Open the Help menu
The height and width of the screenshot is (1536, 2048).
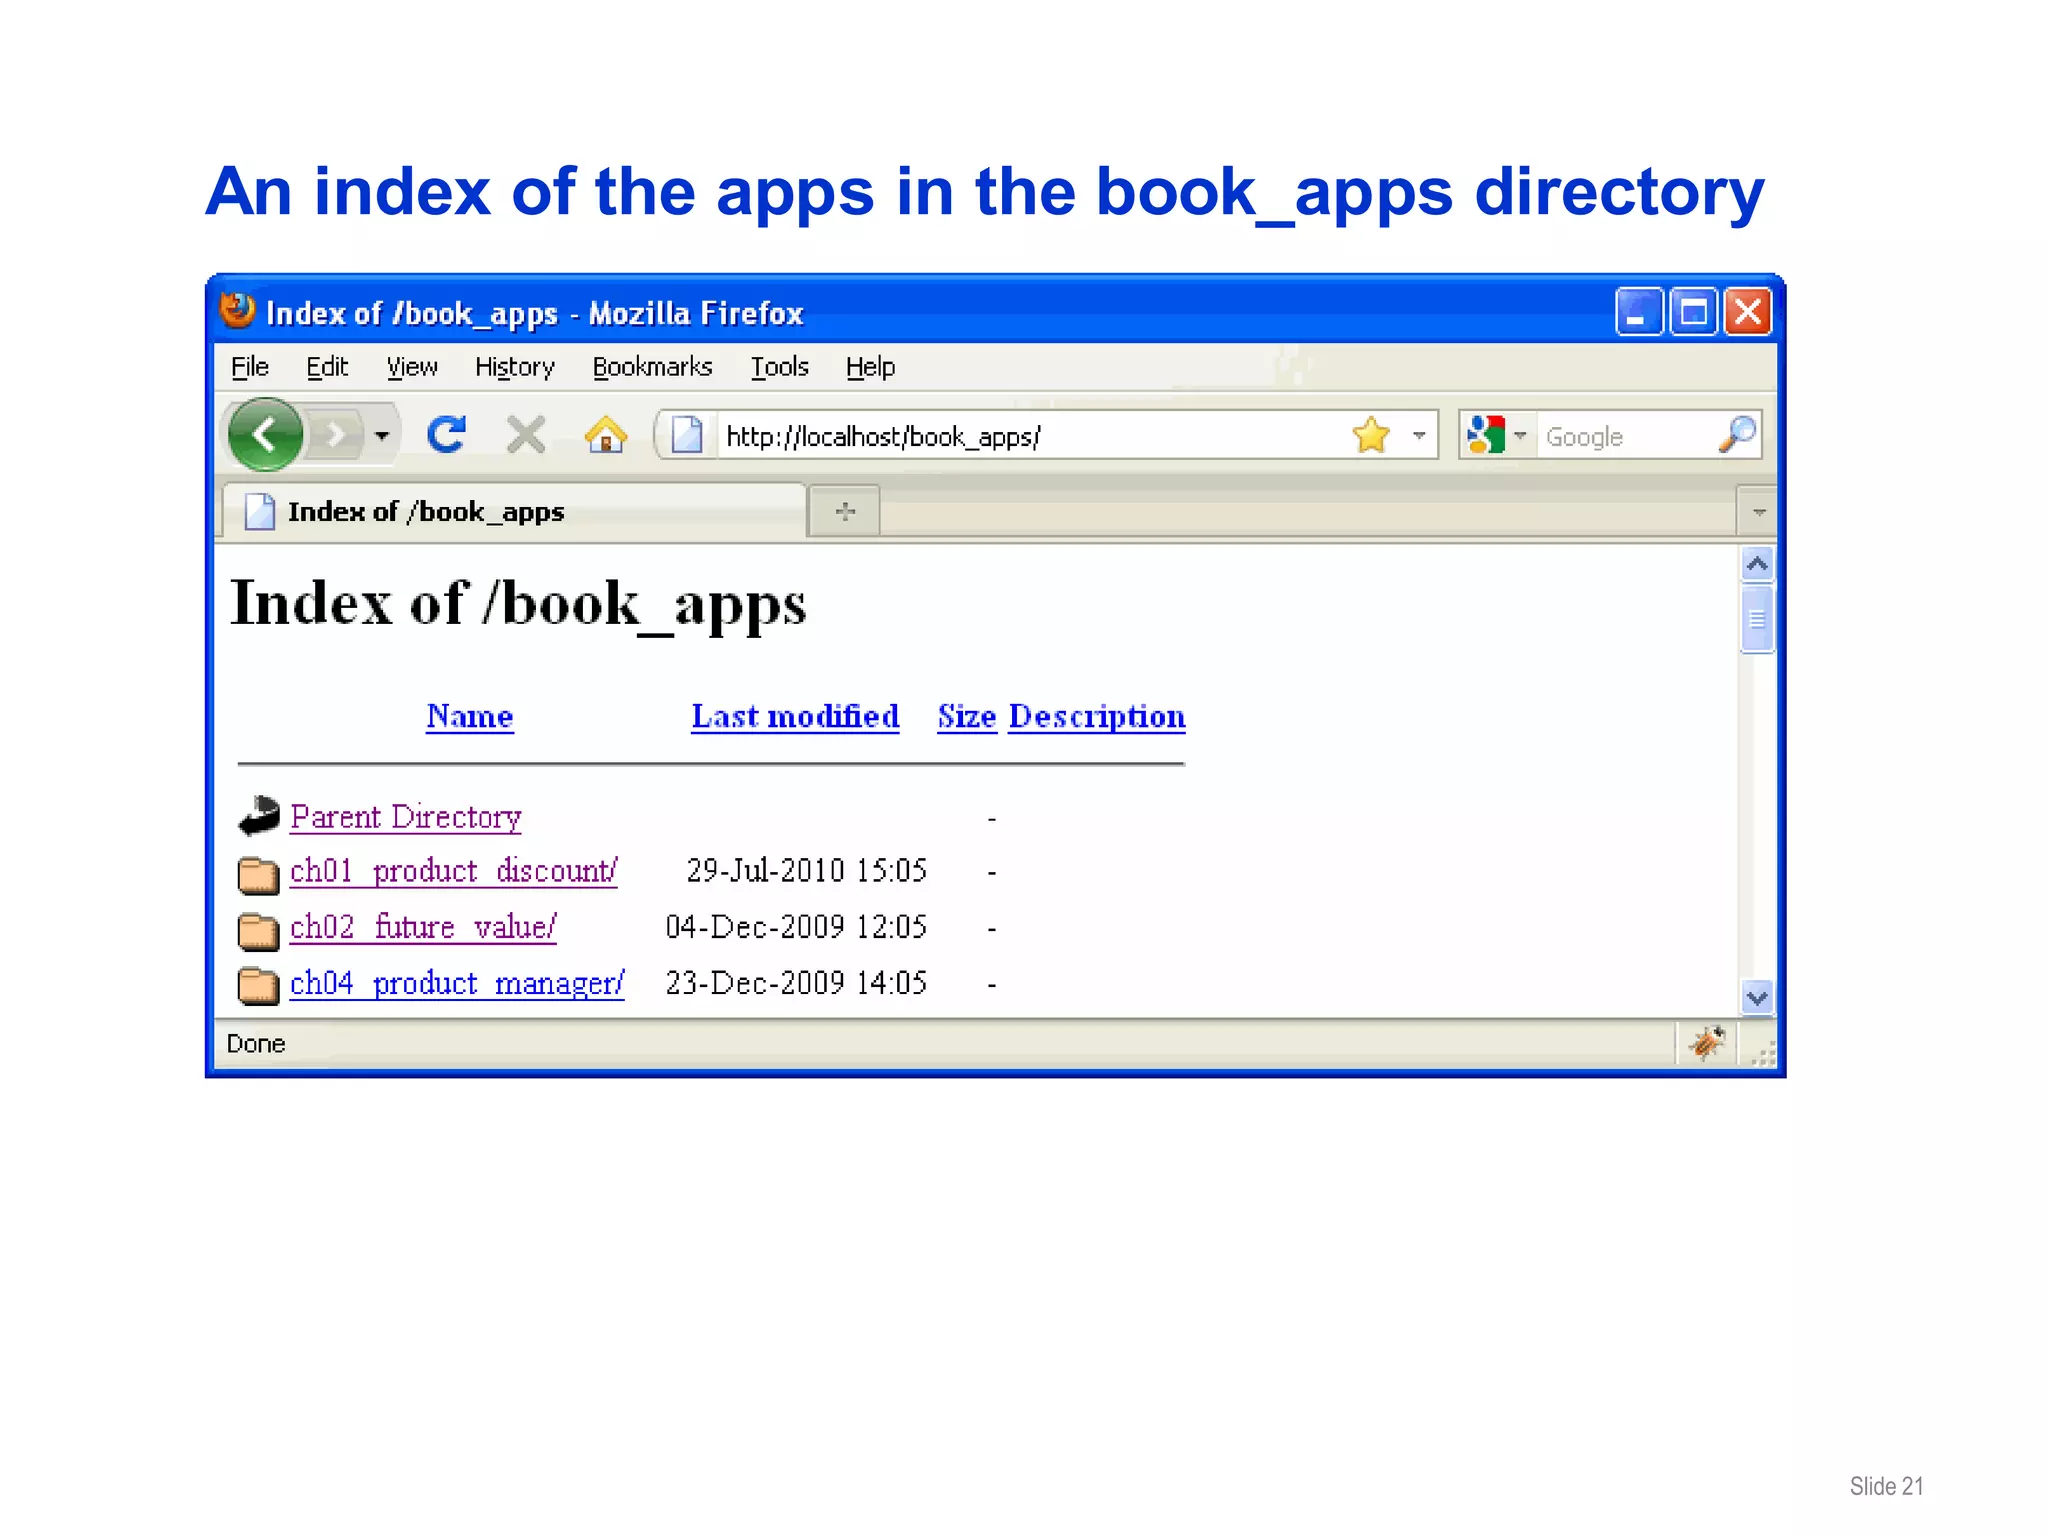pyautogui.click(x=870, y=367)
